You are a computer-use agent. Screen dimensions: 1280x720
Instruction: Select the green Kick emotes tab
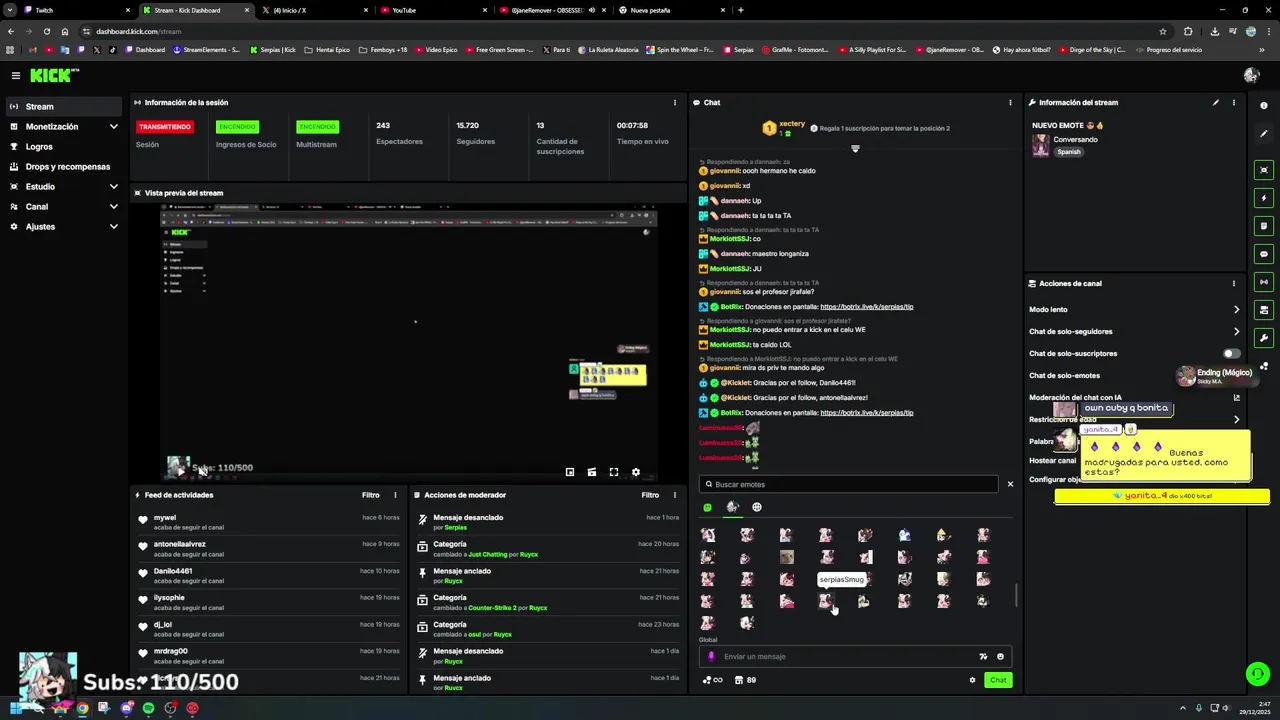tap(708, 508)
